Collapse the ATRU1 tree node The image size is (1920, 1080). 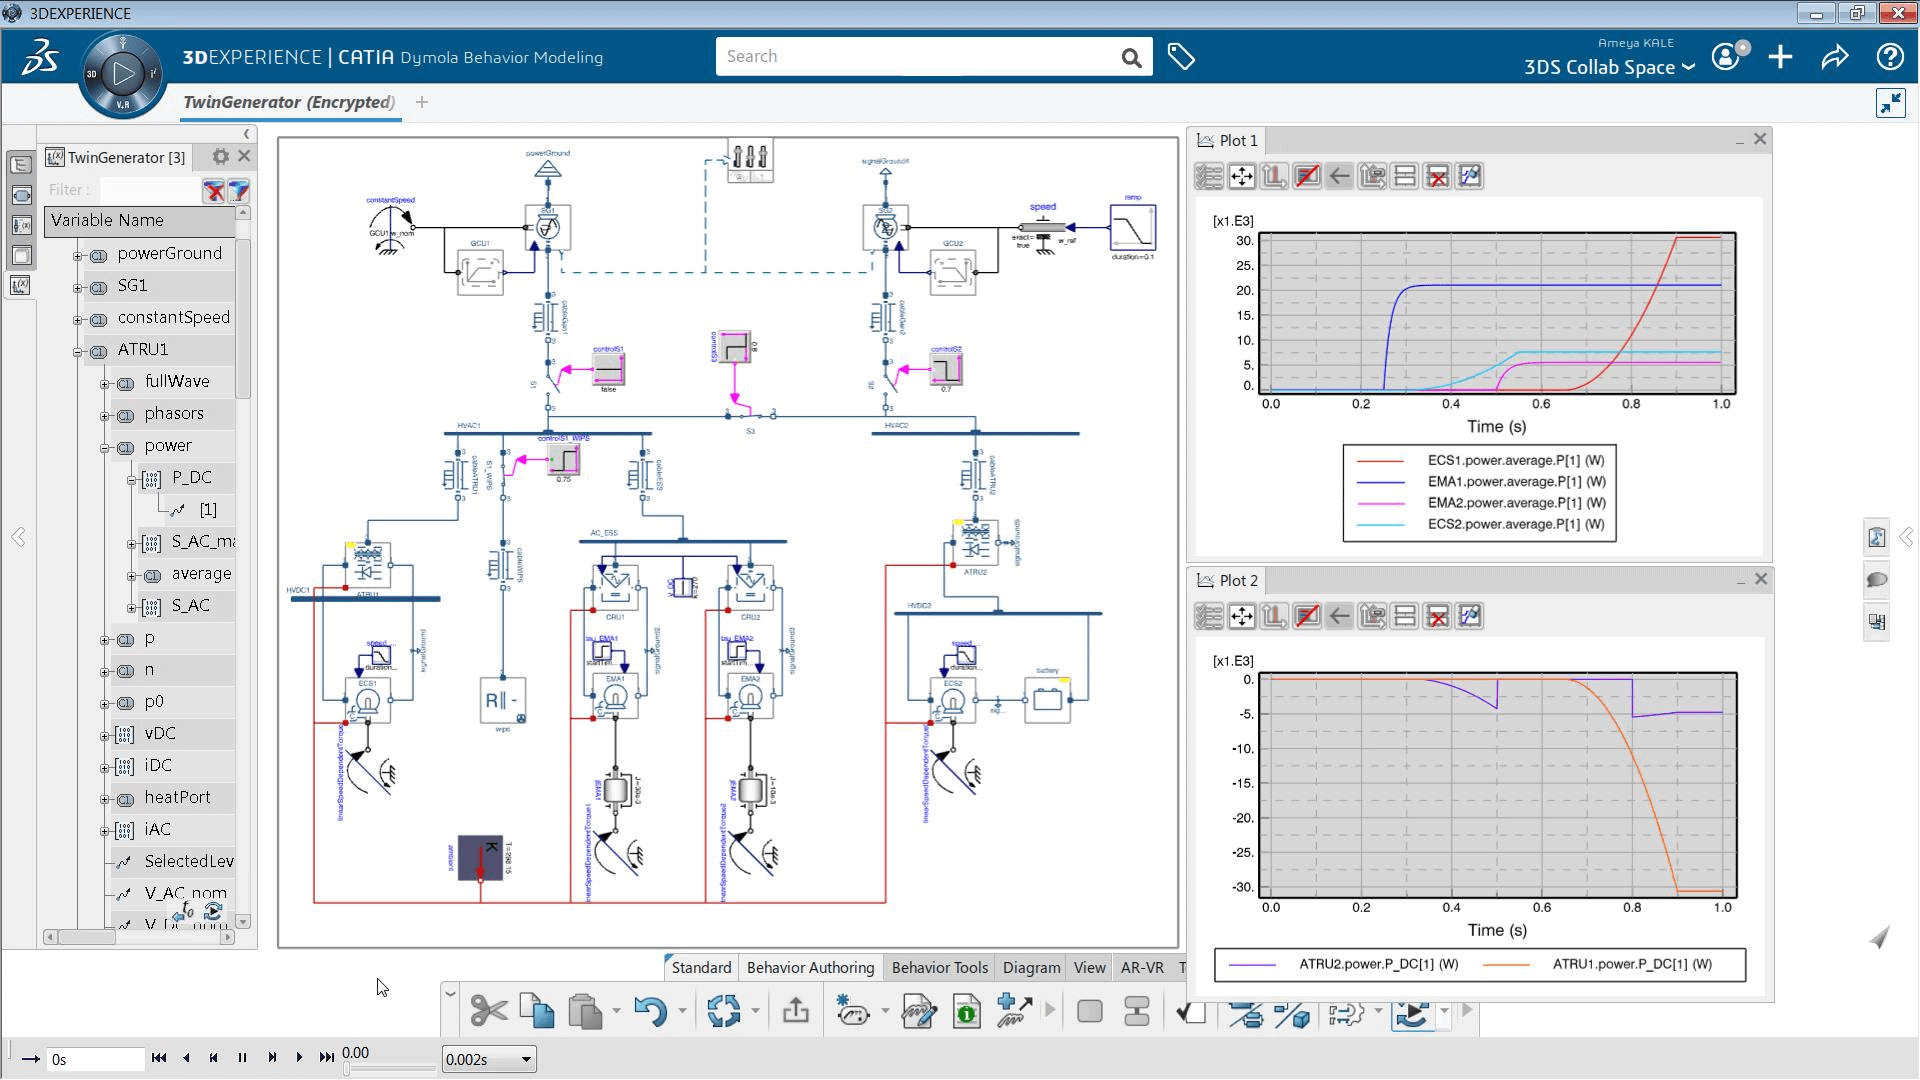[x=78, y=352]
